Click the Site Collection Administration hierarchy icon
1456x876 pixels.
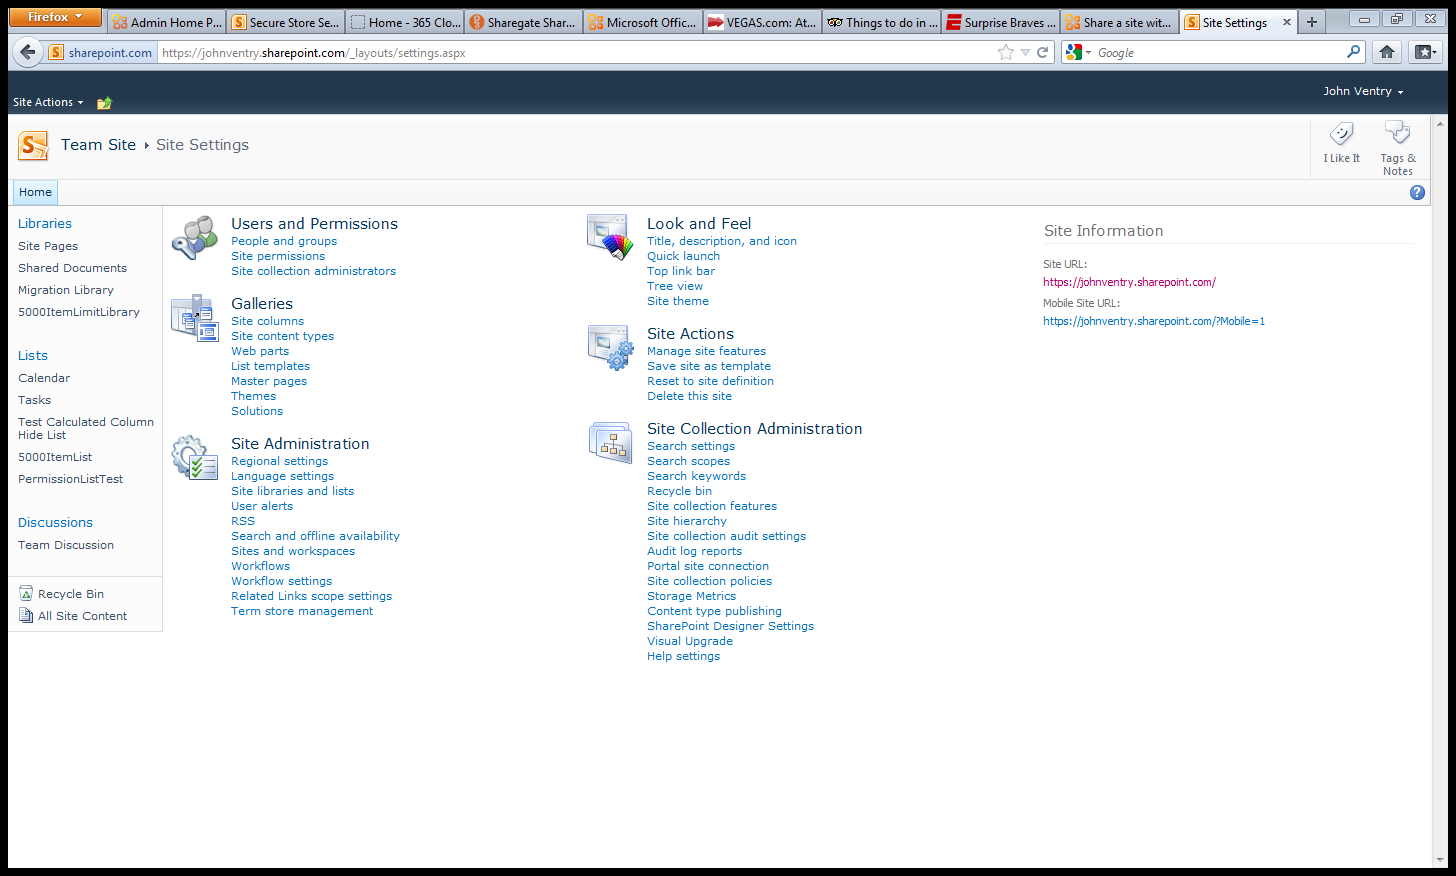click(610, 443)
